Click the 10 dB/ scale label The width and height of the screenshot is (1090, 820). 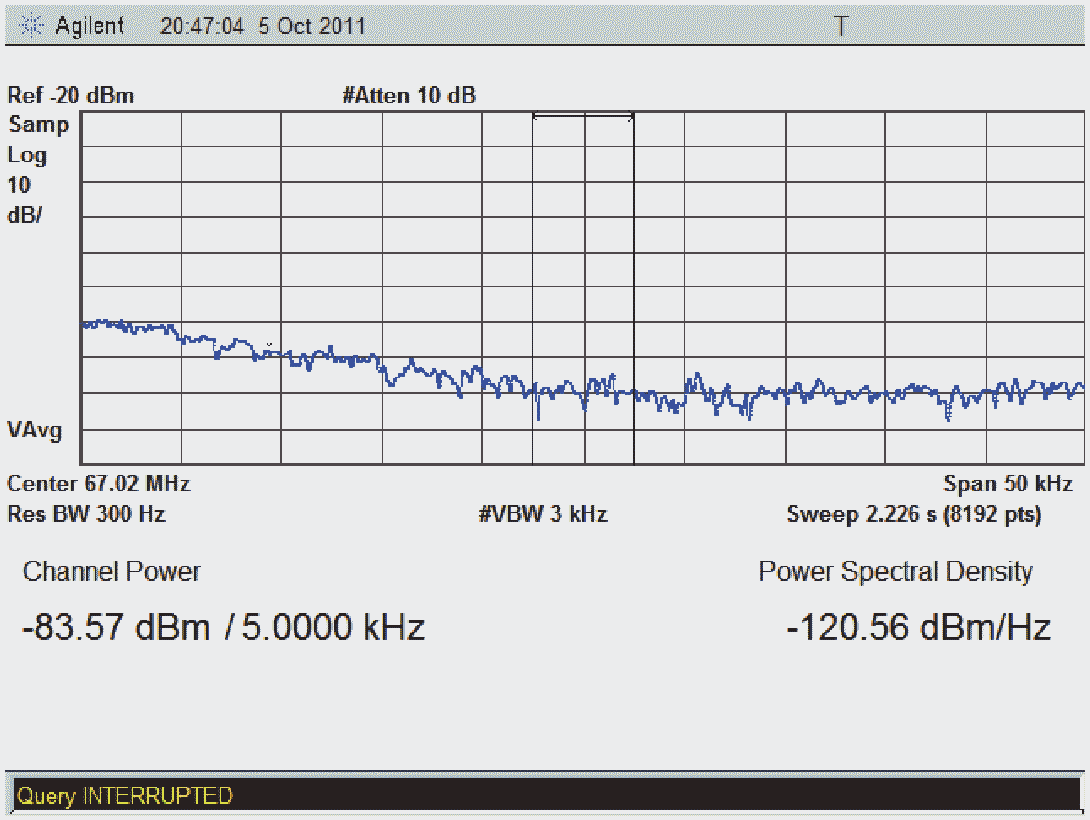(x=24, y=199)
